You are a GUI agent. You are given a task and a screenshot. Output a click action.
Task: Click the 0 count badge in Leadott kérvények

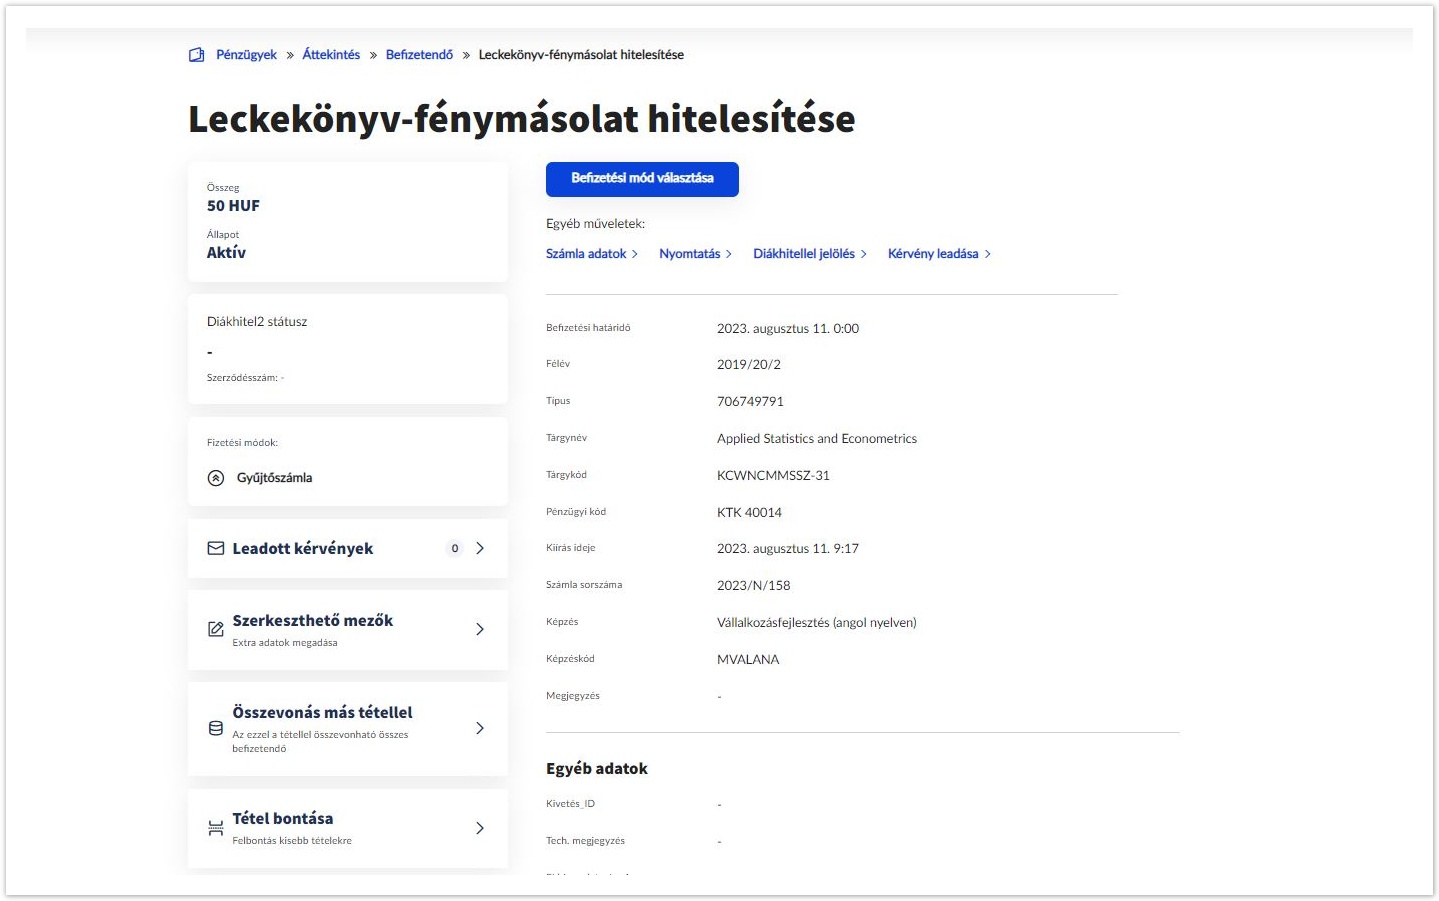455,548
